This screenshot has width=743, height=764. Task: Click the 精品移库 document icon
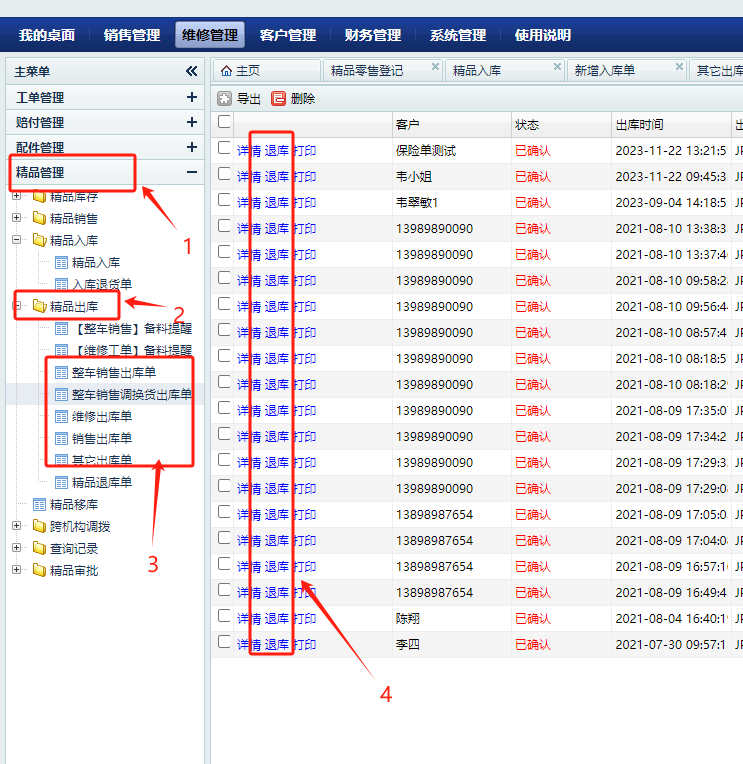[x=39, y=505]
